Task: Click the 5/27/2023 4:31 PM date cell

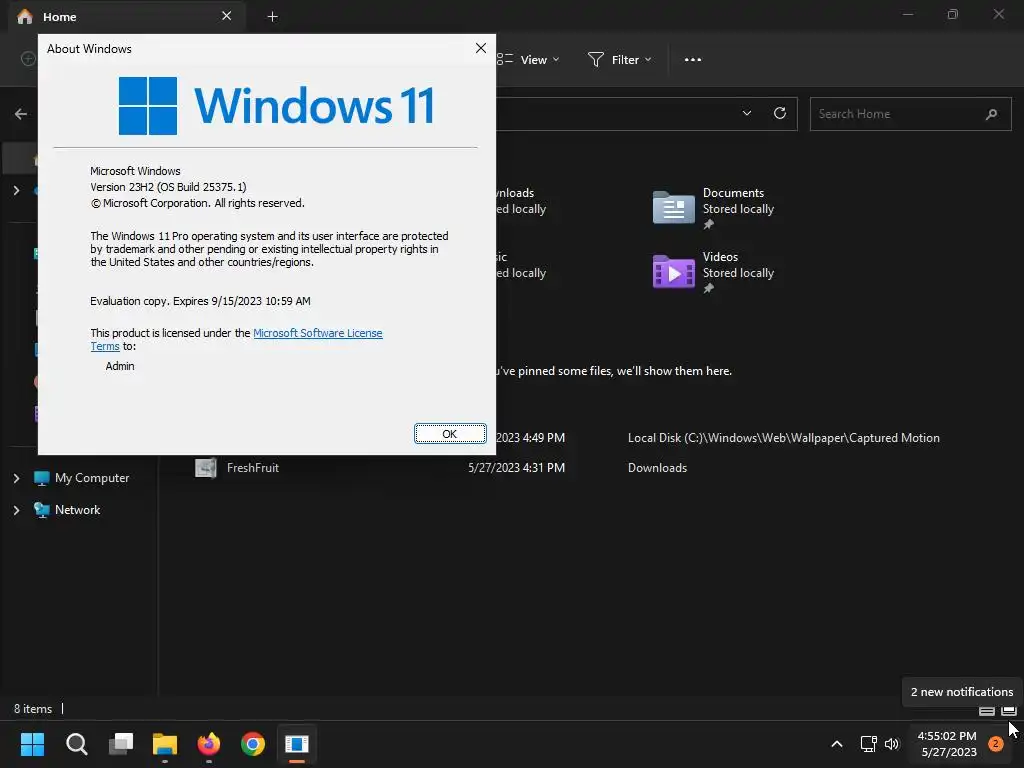Action: [517, 468]
